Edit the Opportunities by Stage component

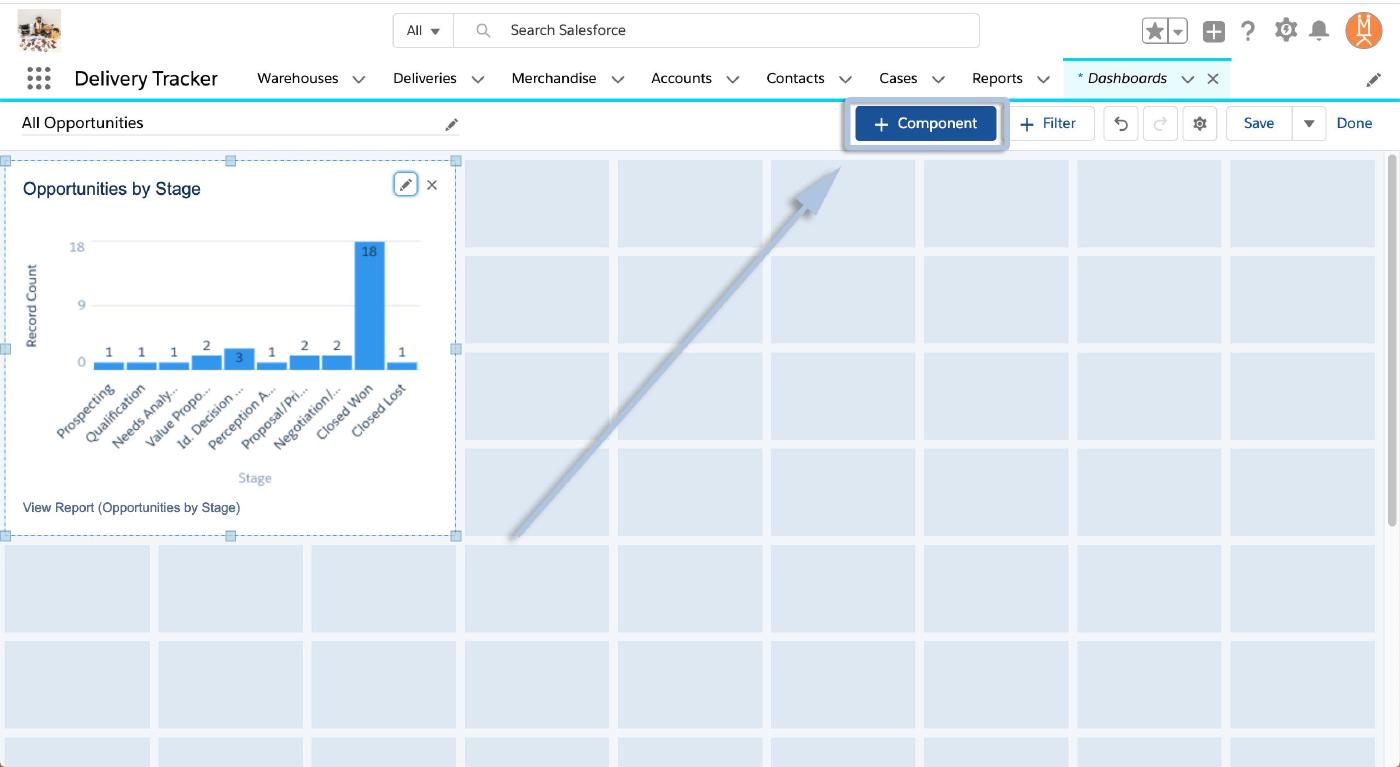pyautogui.click(x=405, y=185)
